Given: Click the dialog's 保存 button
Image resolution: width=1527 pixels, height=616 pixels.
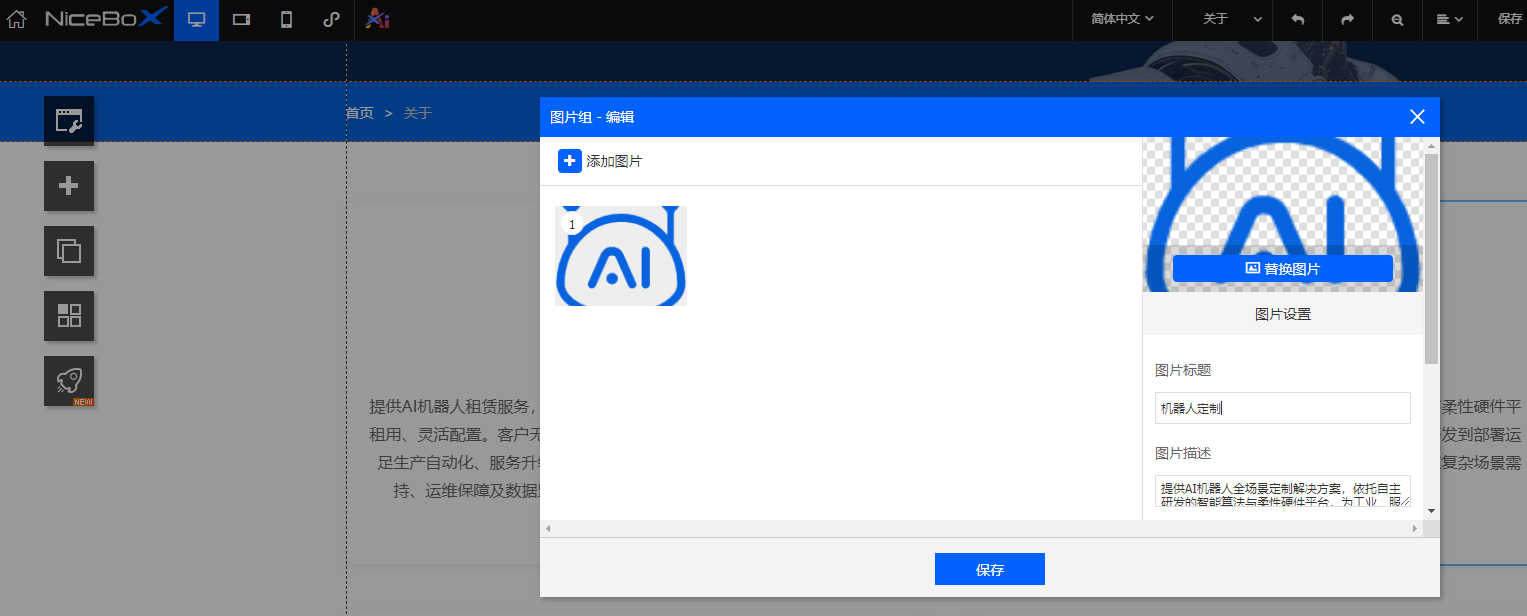Looking at the screenshot, I should pyautogui.click(x=990, y=569).
